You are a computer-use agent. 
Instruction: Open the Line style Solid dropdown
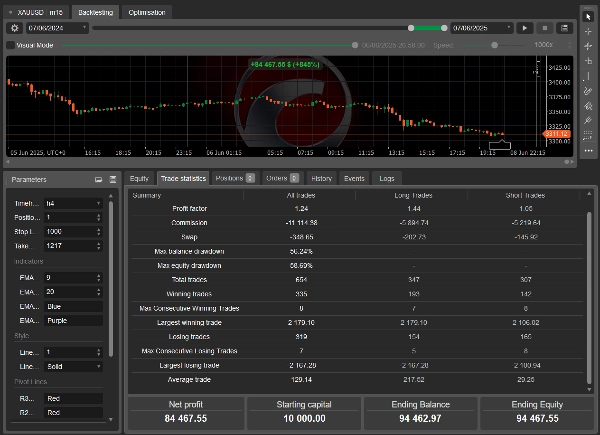(72, 367)
